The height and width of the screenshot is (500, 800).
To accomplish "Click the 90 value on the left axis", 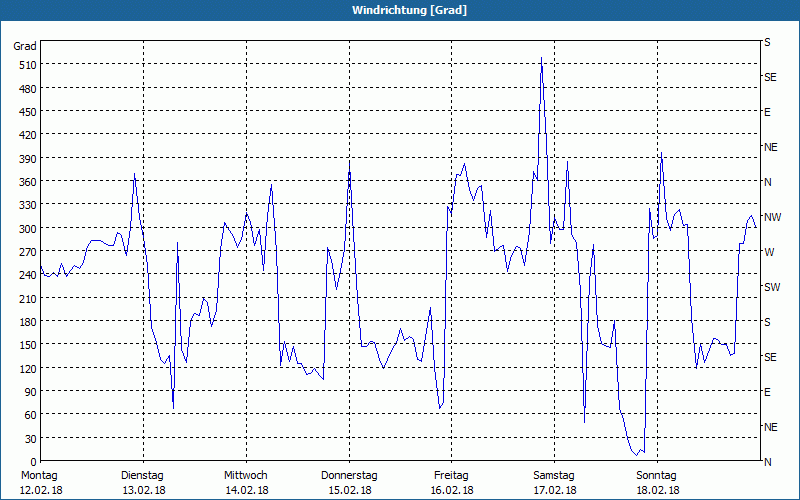I will (x=31, y=392).
